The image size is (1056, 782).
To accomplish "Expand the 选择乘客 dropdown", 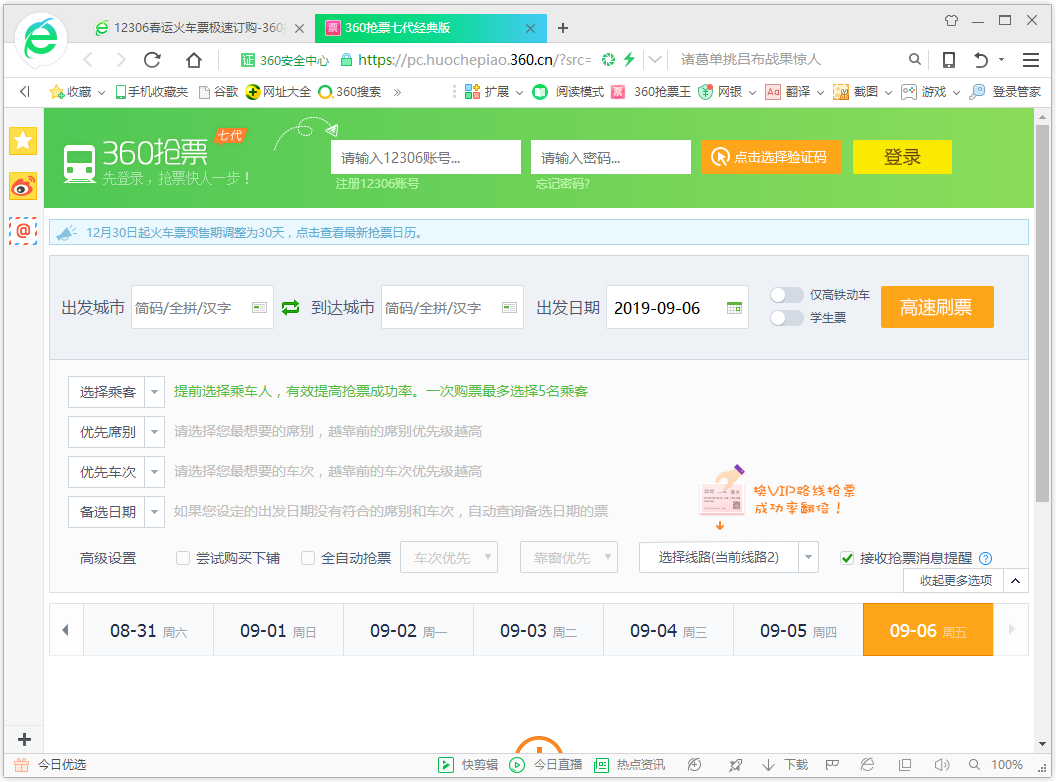I will (154, 392).
